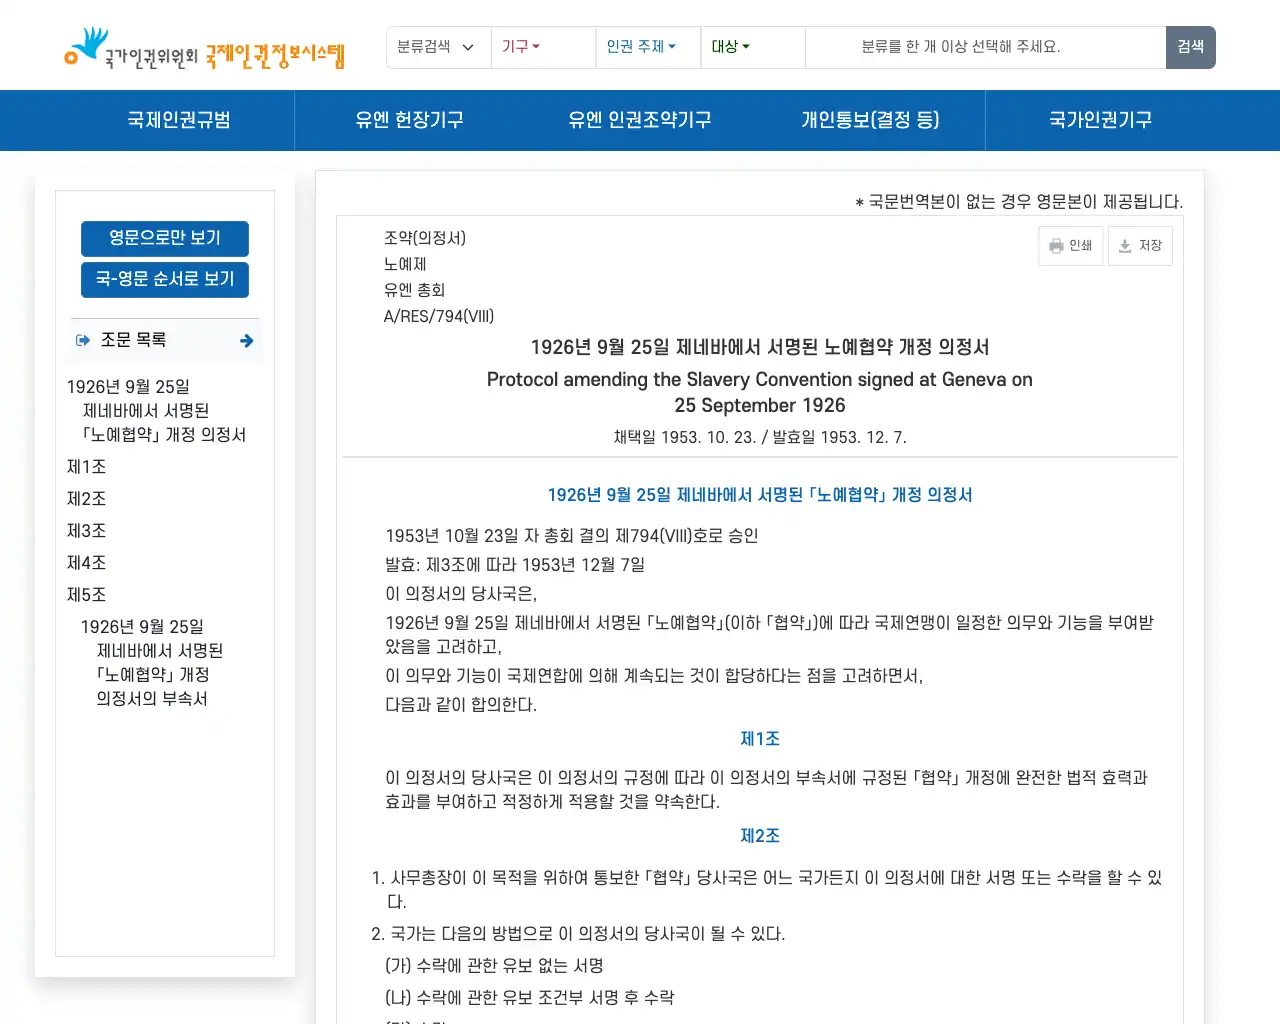Open the 유엔 헌장기구 menu
The width and height of the screenshot is (1280, 1024).
(409, 120)
